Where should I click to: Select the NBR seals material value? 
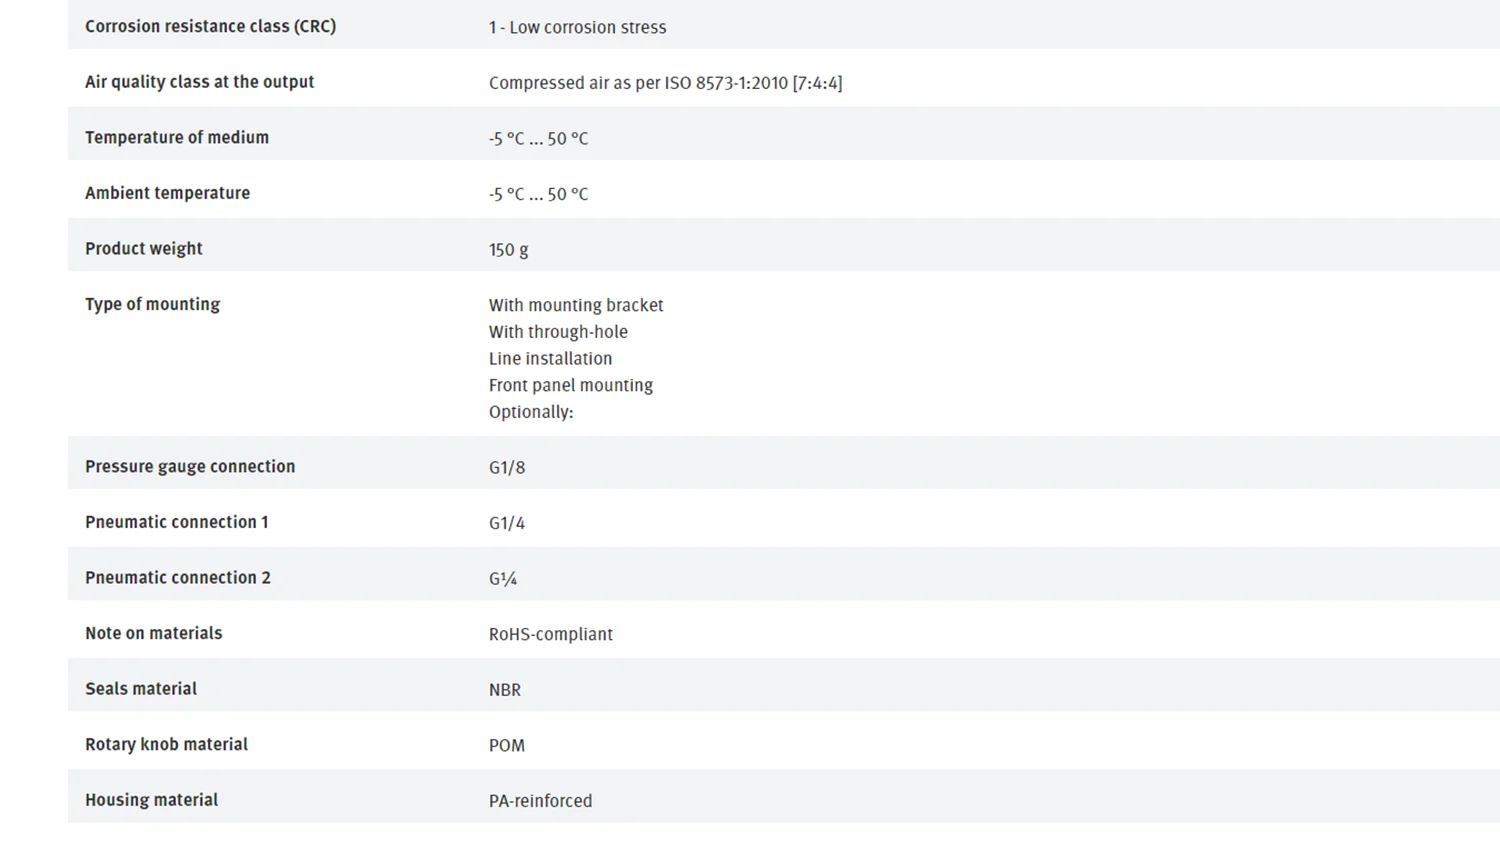505,690
